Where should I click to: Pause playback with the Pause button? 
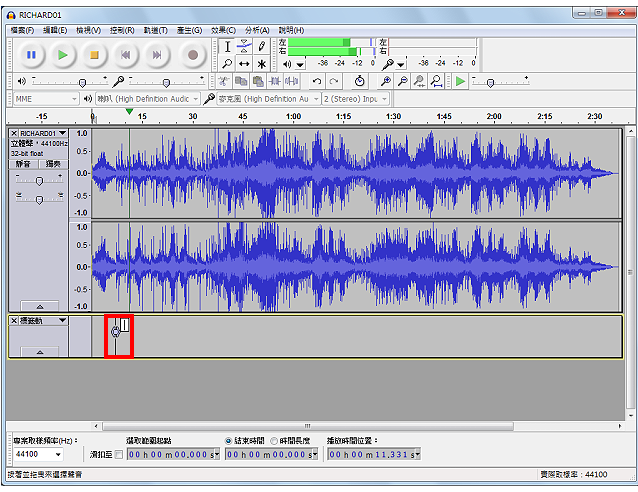click(x=31, y=55)
